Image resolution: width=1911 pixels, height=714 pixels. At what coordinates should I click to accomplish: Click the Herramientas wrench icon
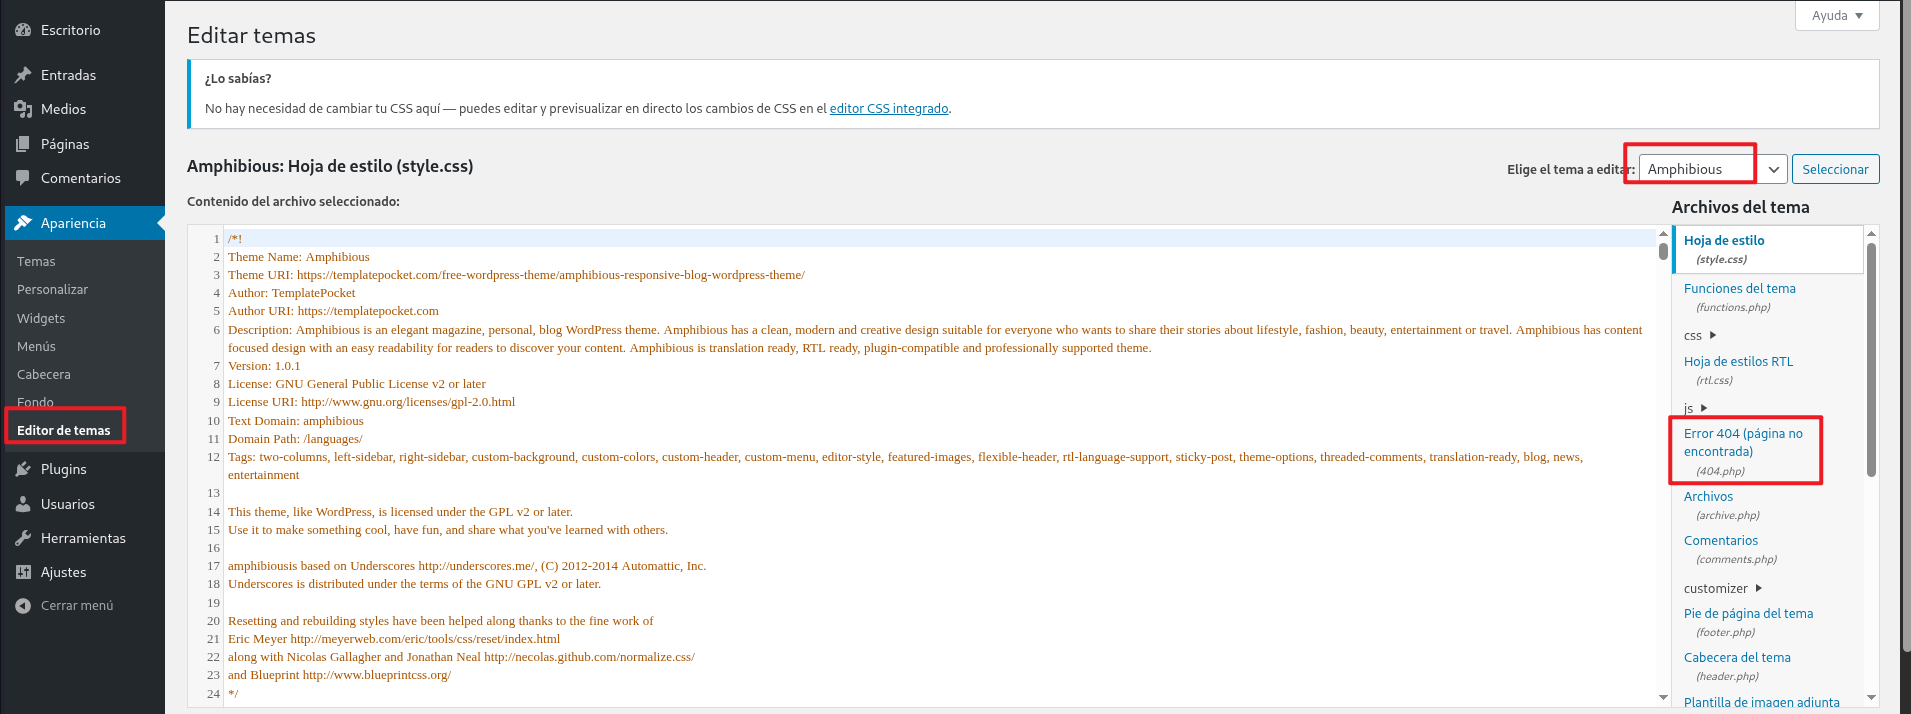(23, 538)
